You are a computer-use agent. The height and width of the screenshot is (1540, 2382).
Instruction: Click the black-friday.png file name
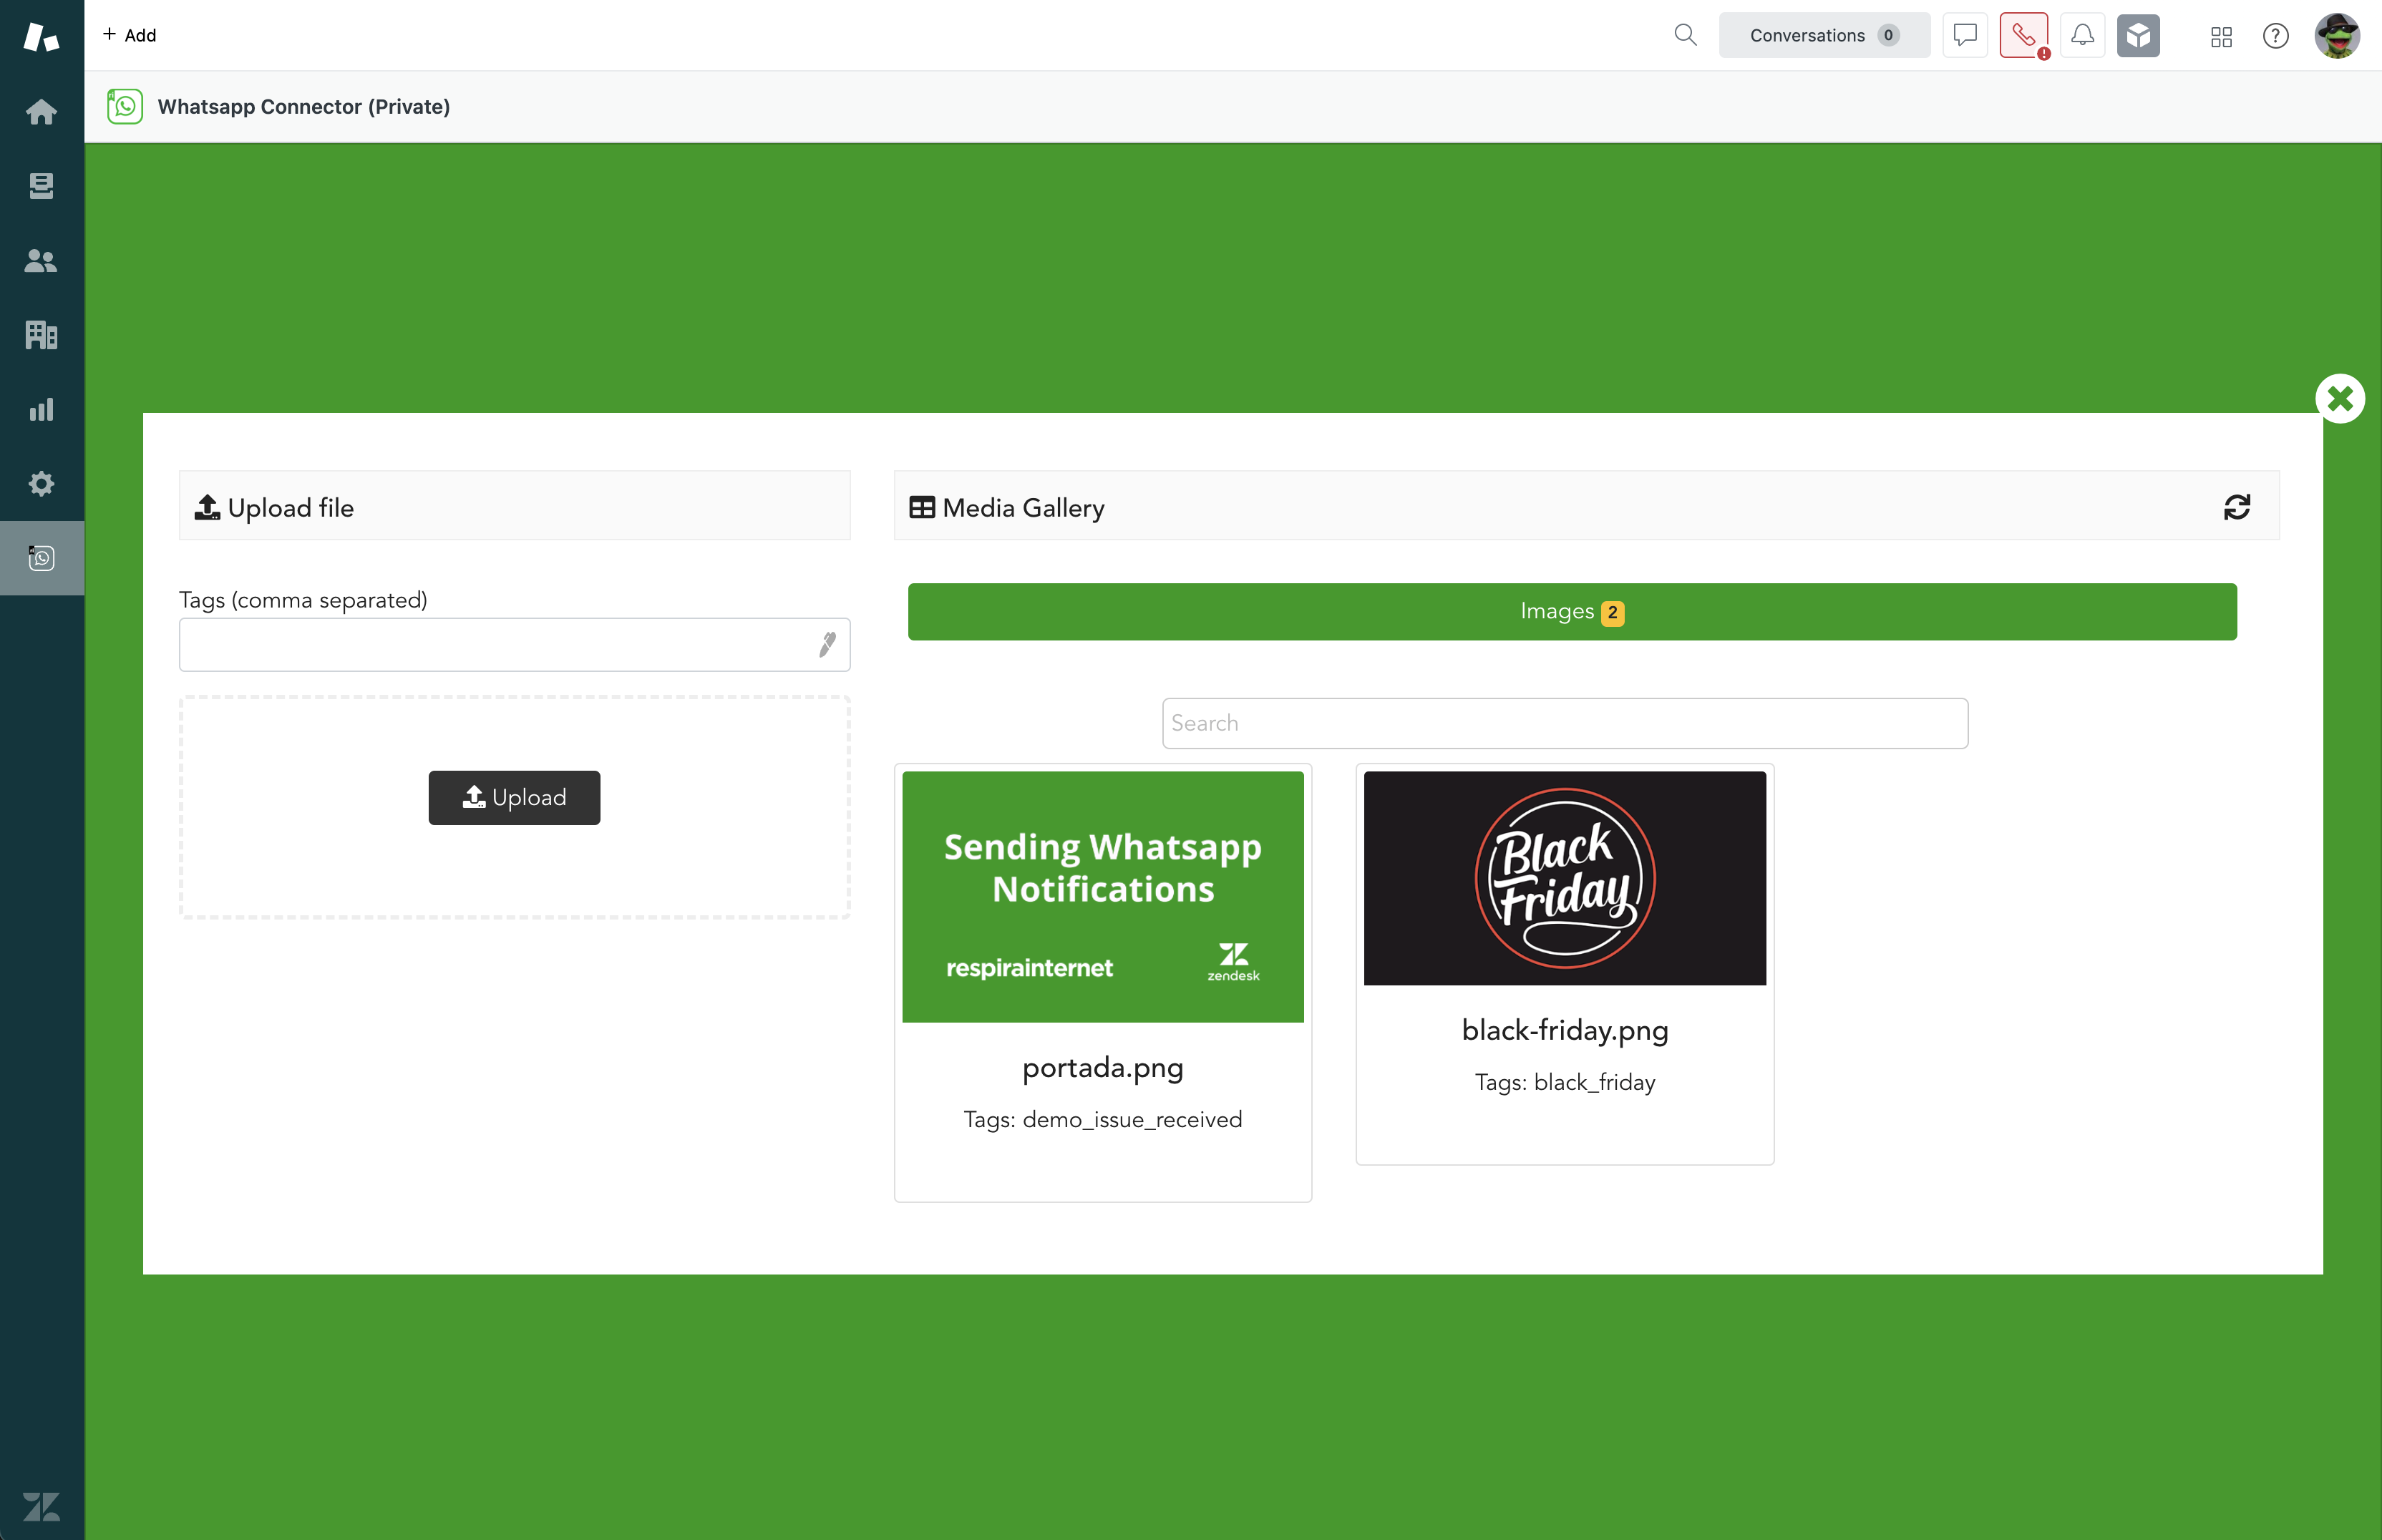1565,1030
